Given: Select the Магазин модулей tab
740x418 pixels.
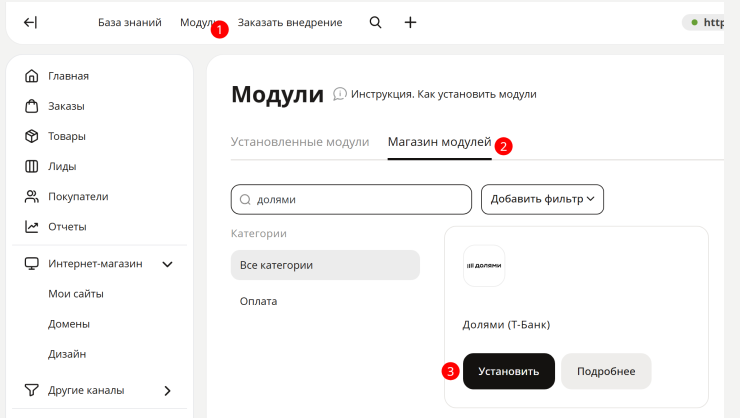Looking at the screenshot, I should (439, 142).
